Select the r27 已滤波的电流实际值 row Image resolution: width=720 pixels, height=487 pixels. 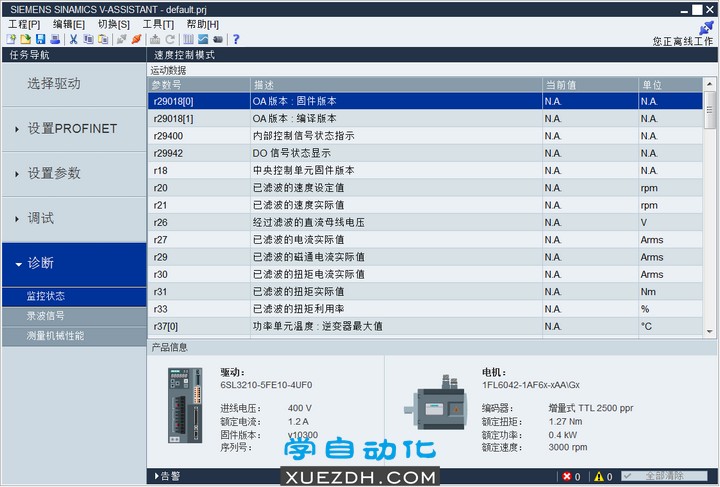425,240
